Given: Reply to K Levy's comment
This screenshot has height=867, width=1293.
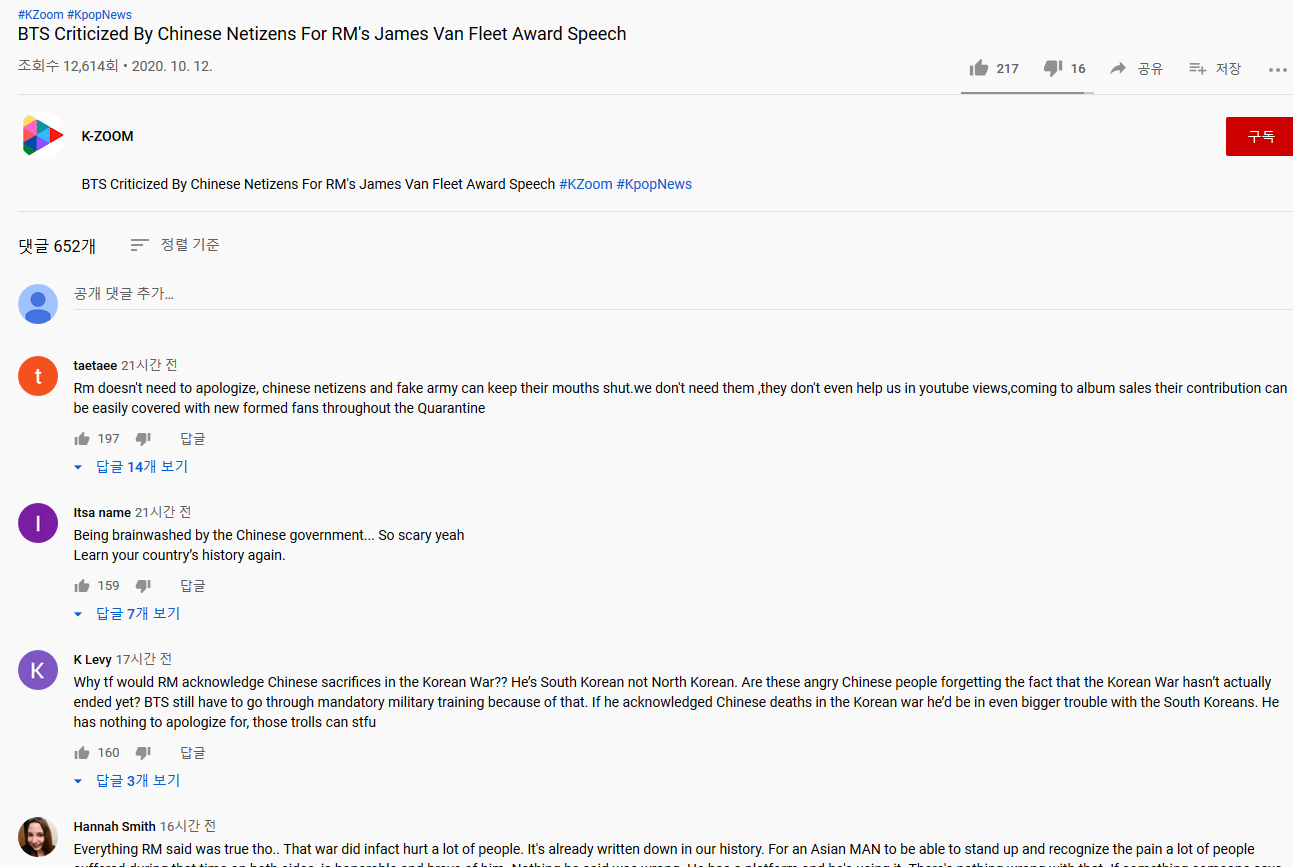Looking at the screenshot, I should point(193,752).
